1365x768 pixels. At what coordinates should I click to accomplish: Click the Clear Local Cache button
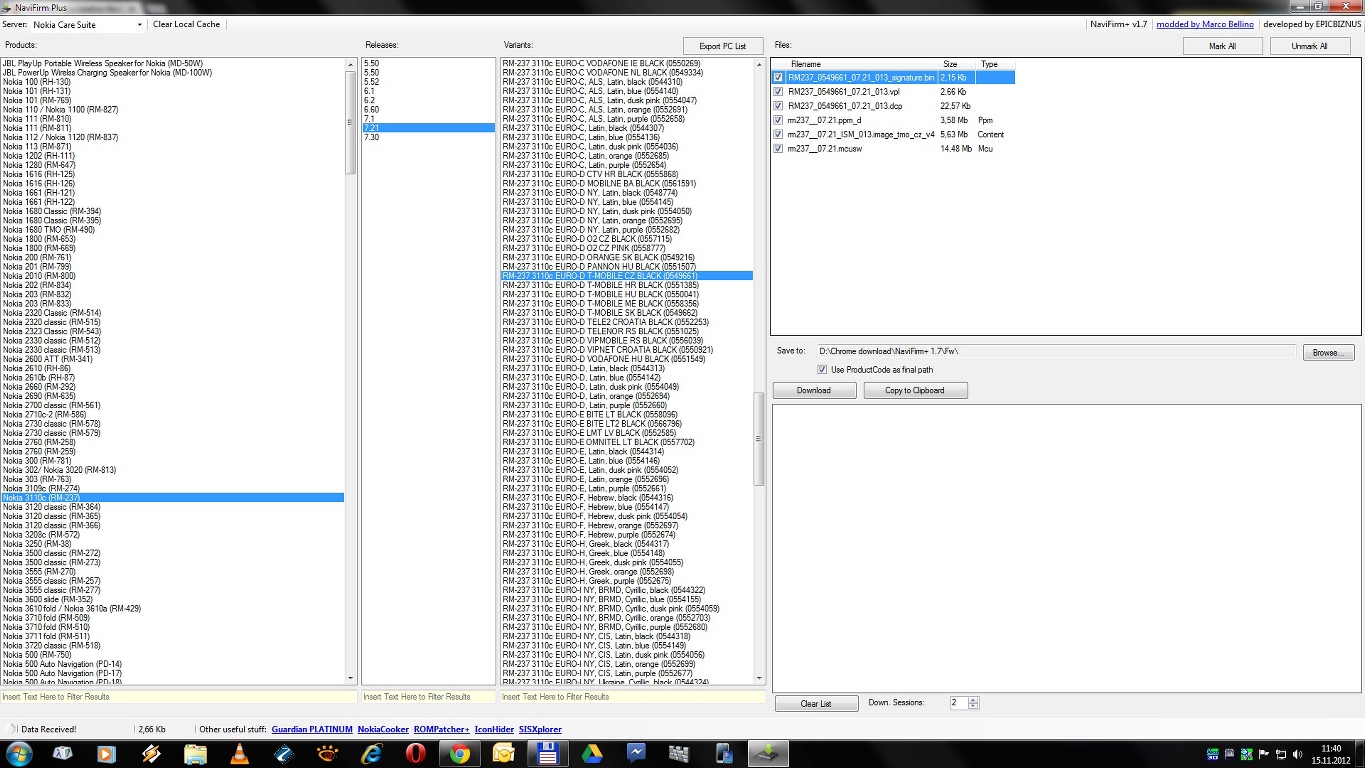(187, 24)
